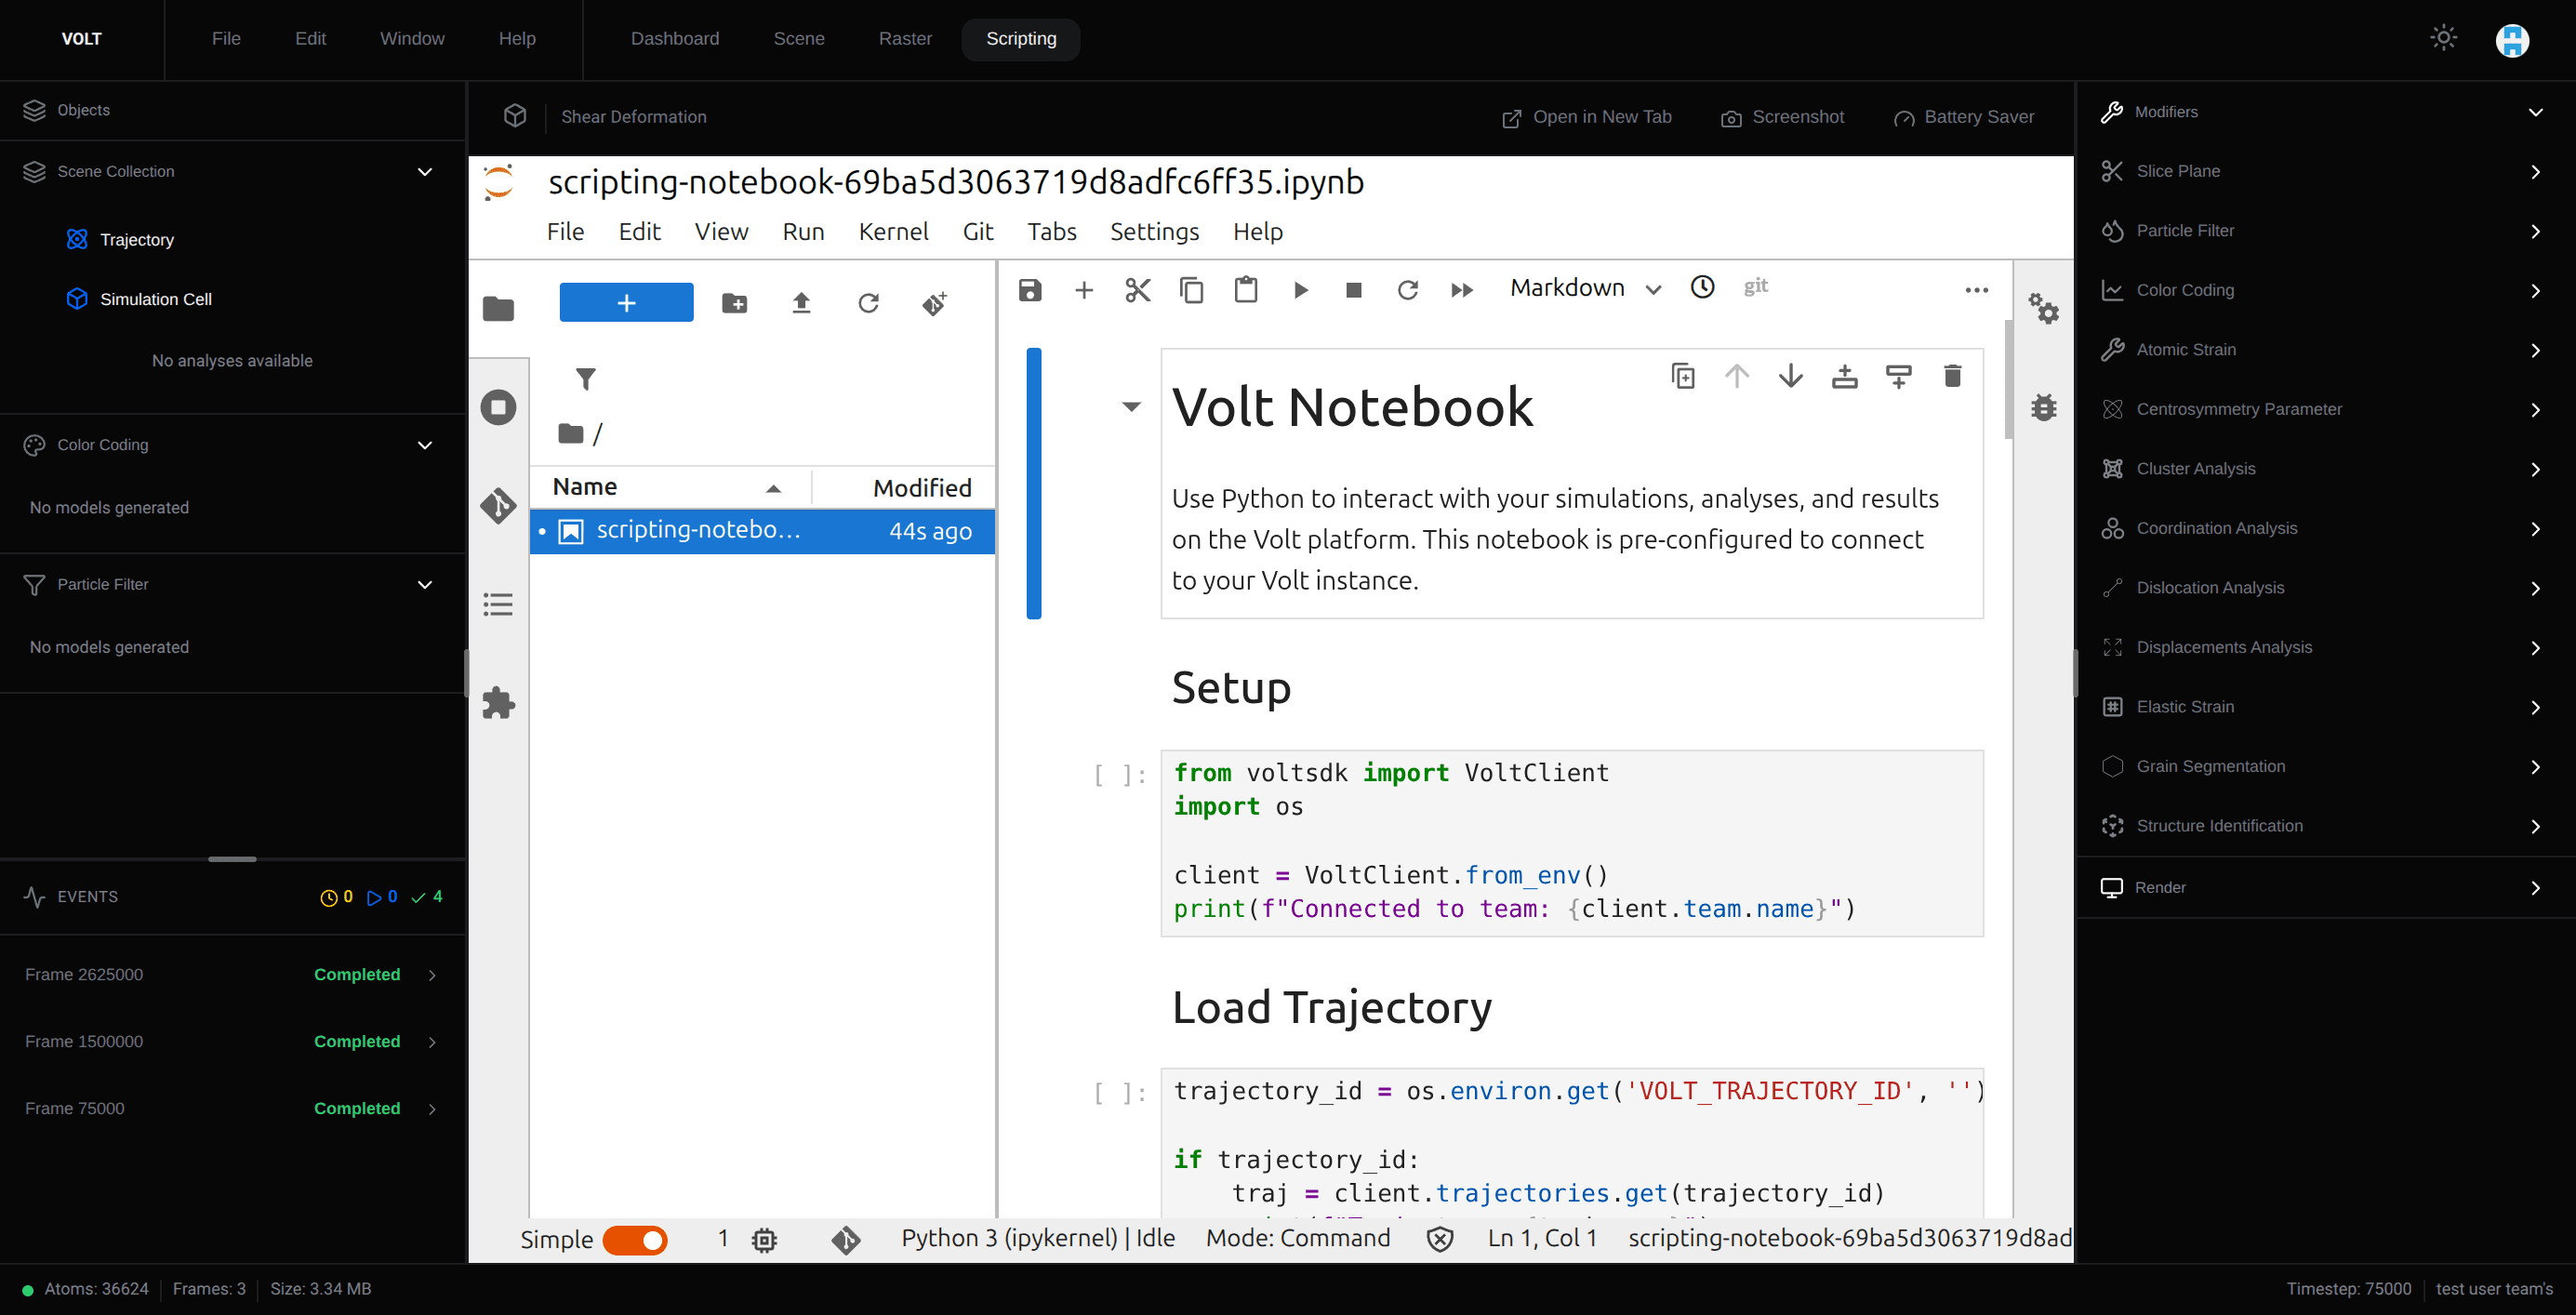This screenshot has height=1315, width=2576.
Task: Refresh the file browser list
Action: tap(868, 303)
